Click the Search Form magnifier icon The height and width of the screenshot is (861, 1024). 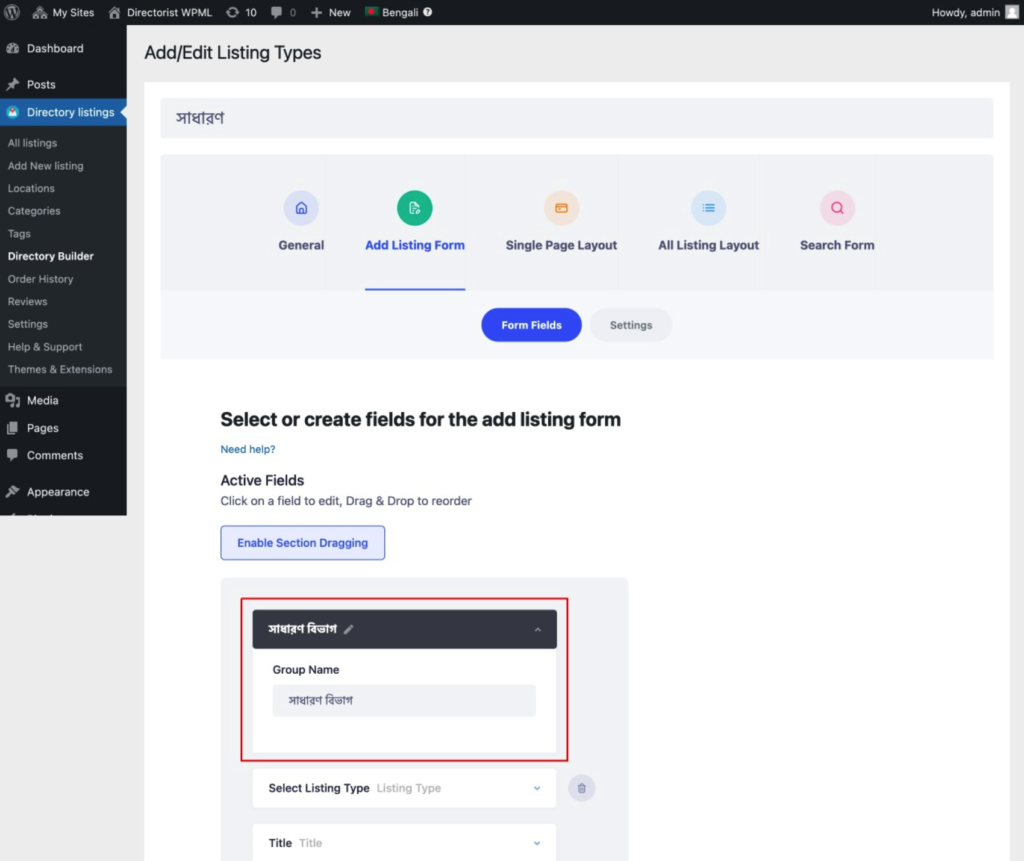[x=837, y=208]
